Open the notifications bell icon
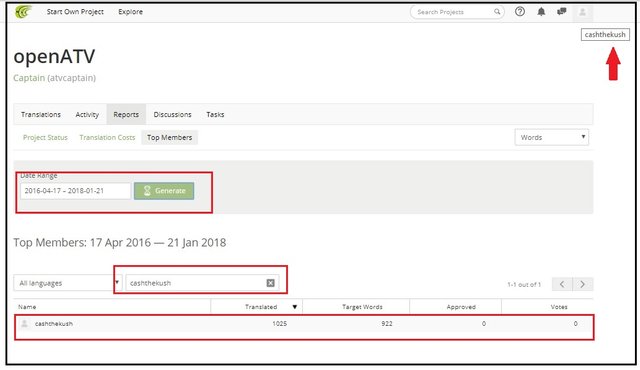The width and height of the screenshot is (640, 370). tap(541, 12)
